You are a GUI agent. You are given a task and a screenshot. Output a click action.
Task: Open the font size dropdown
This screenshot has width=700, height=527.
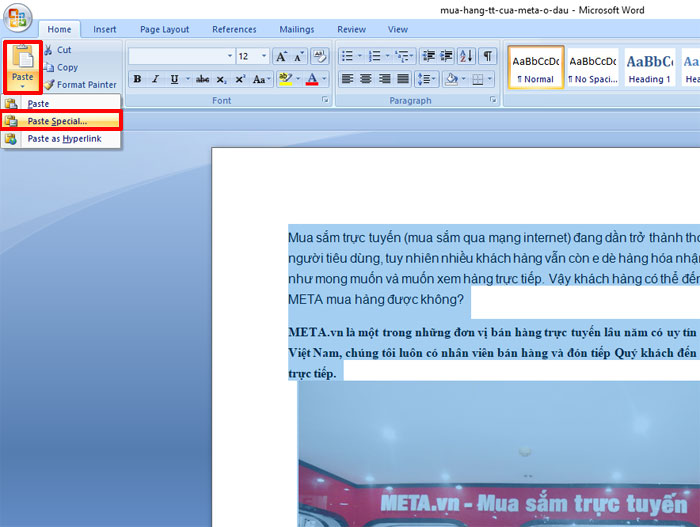click(264, 57)
